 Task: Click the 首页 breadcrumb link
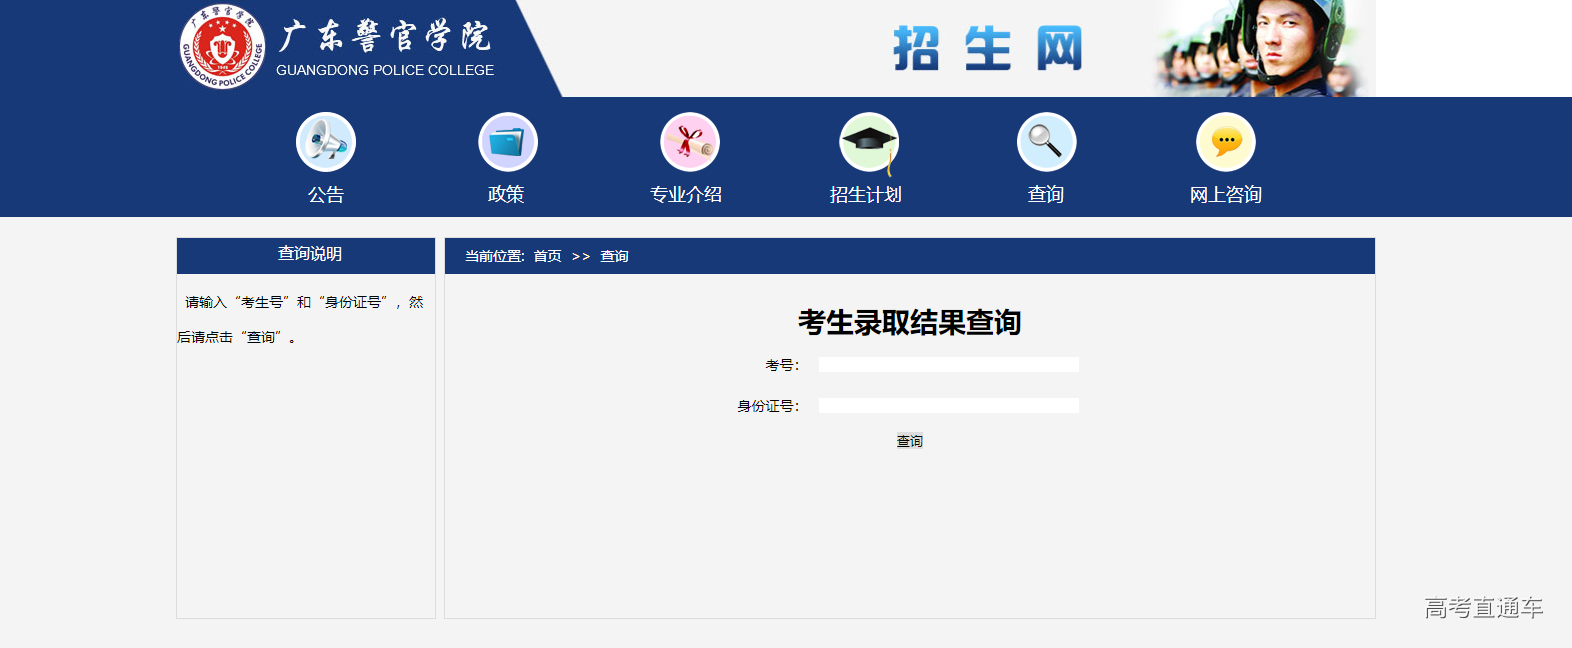coord(547,257)
